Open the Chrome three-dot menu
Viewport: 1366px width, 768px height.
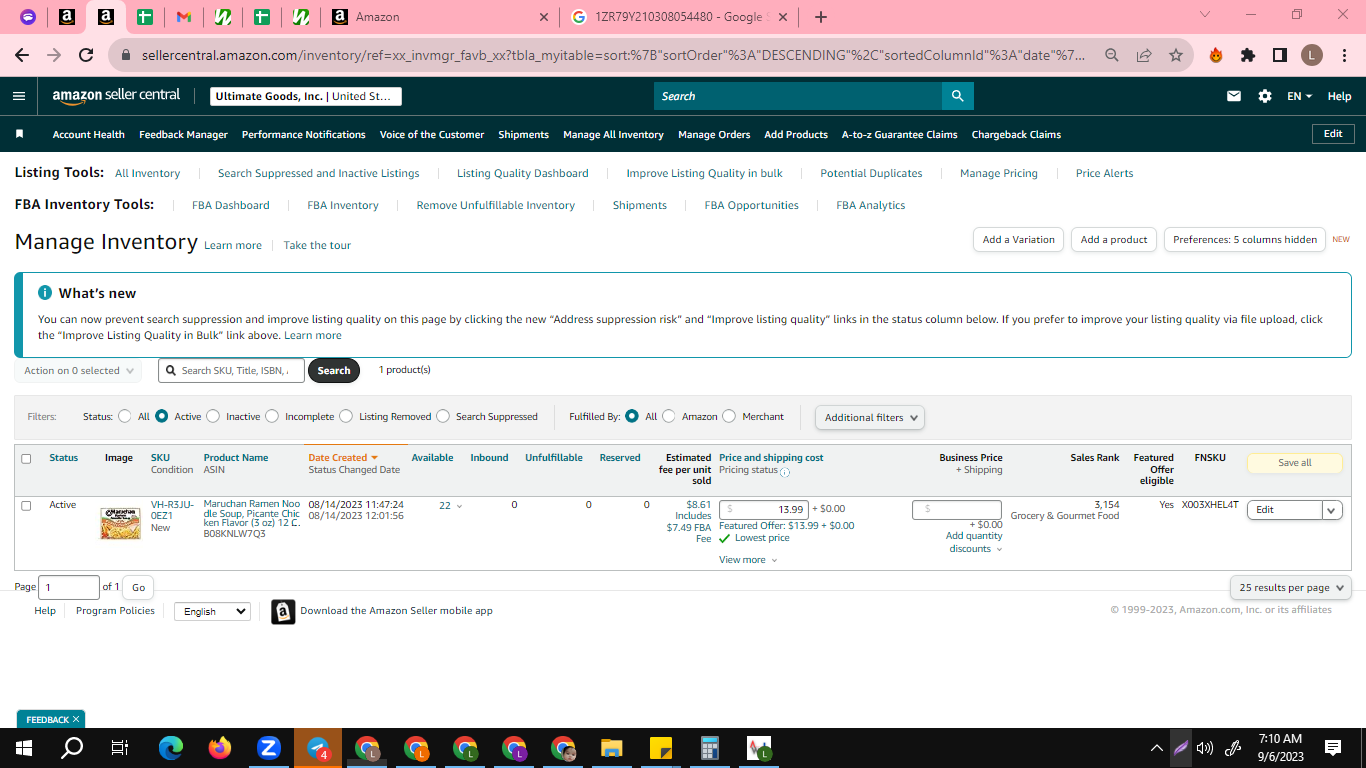point(1343,56)
